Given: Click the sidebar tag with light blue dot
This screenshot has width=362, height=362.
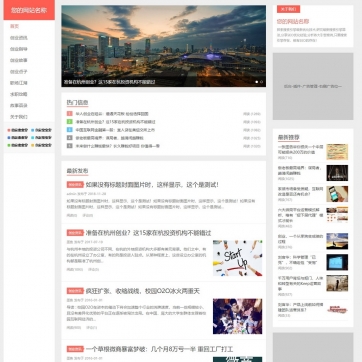Looking at the screenshot, I should tap(41, 130).
